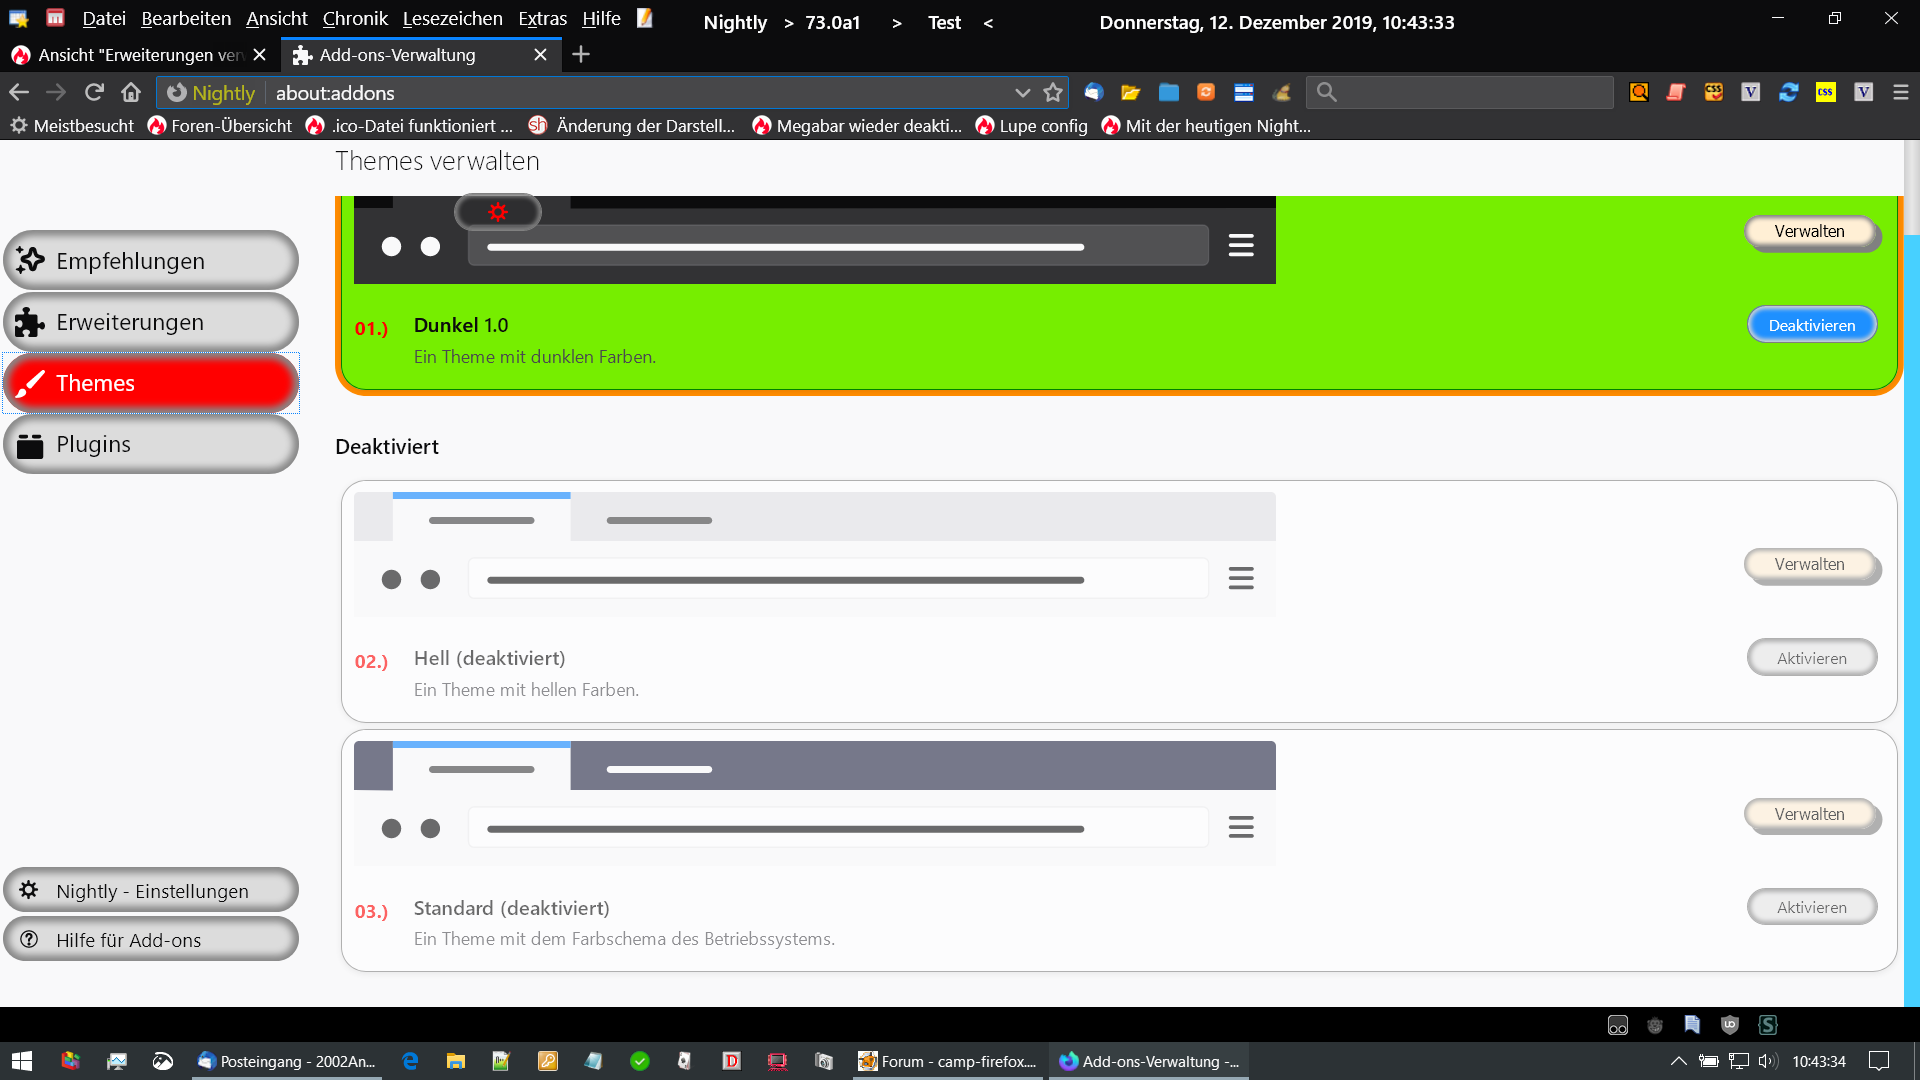Click the blue sync arrows toolbar icon
This screenshot has height=1080, width=1920.
1788,93
